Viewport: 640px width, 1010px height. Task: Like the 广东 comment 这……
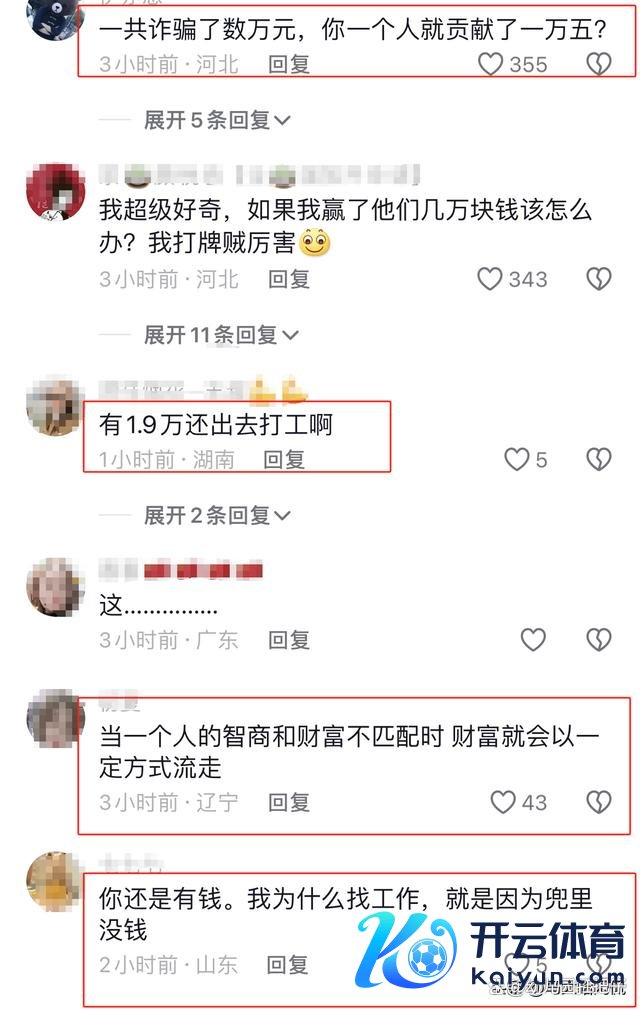533,640
